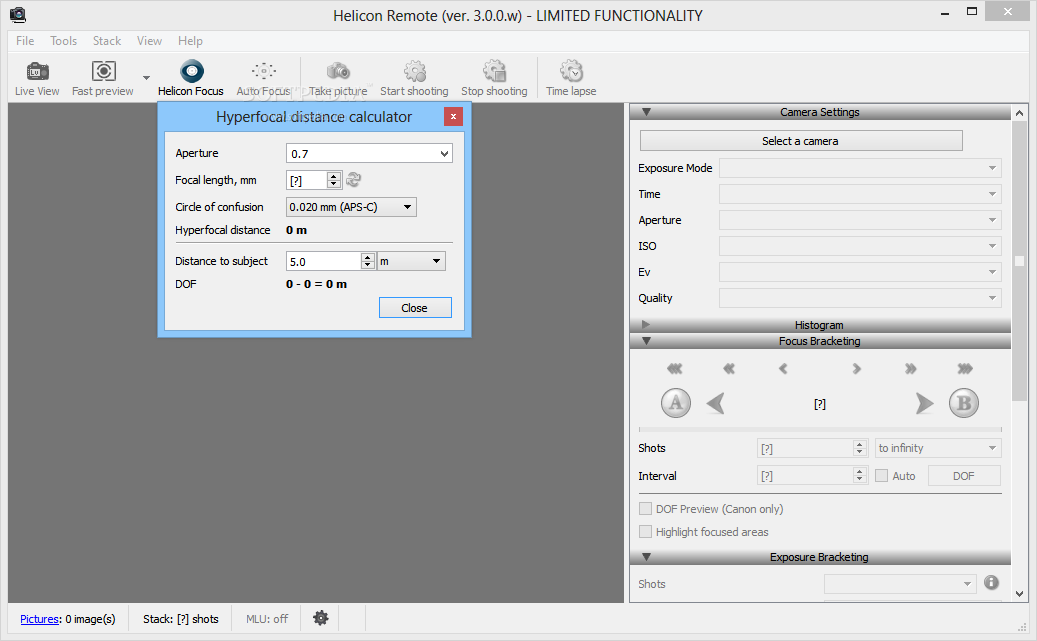Open the Fast preview dropdown arrow
1037x641 pixels.
coord(146,78)
